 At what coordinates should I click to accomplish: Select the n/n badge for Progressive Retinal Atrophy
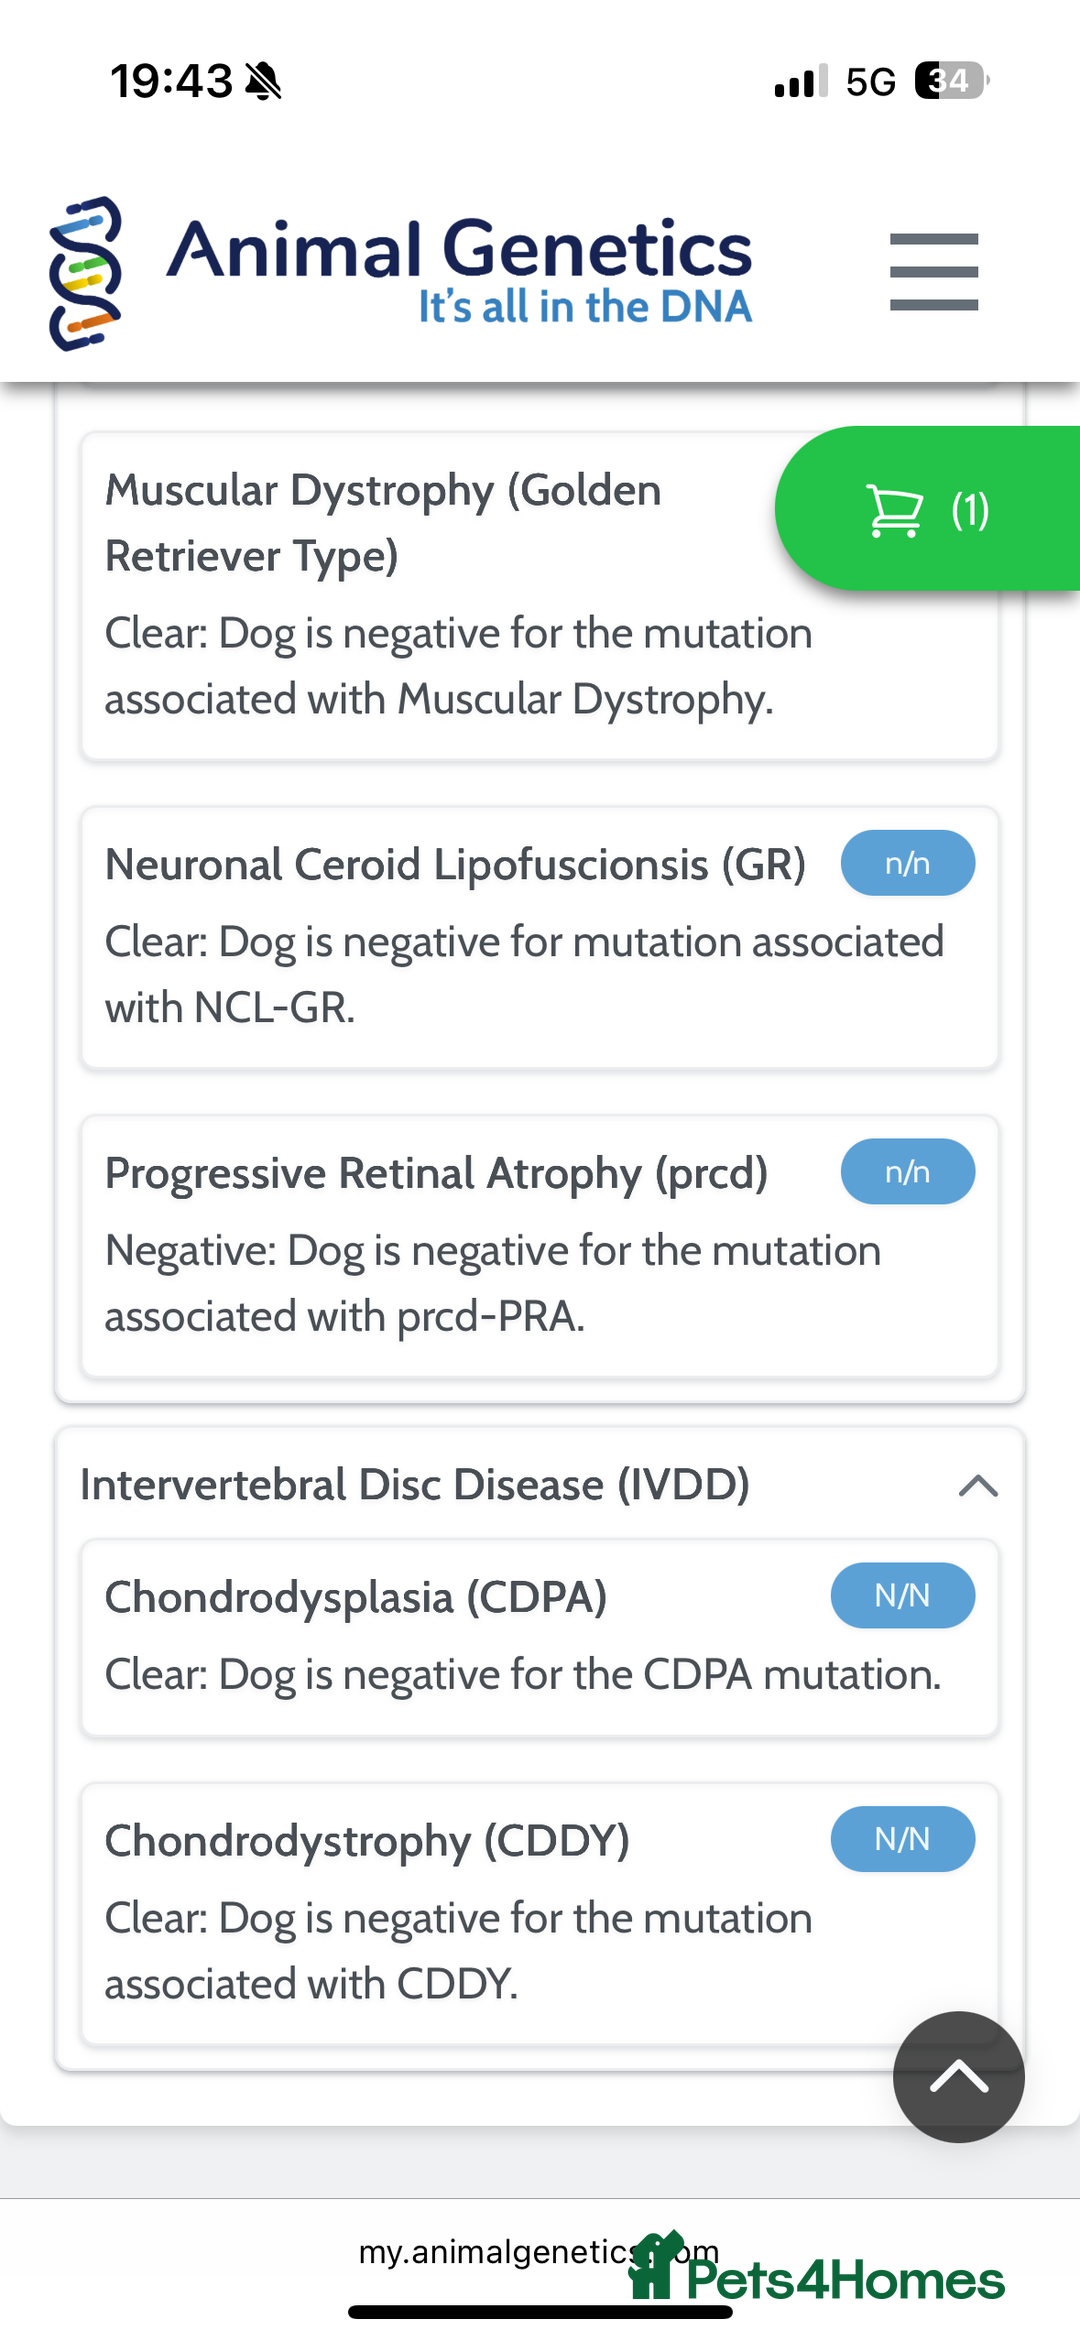click(907, 1172)
